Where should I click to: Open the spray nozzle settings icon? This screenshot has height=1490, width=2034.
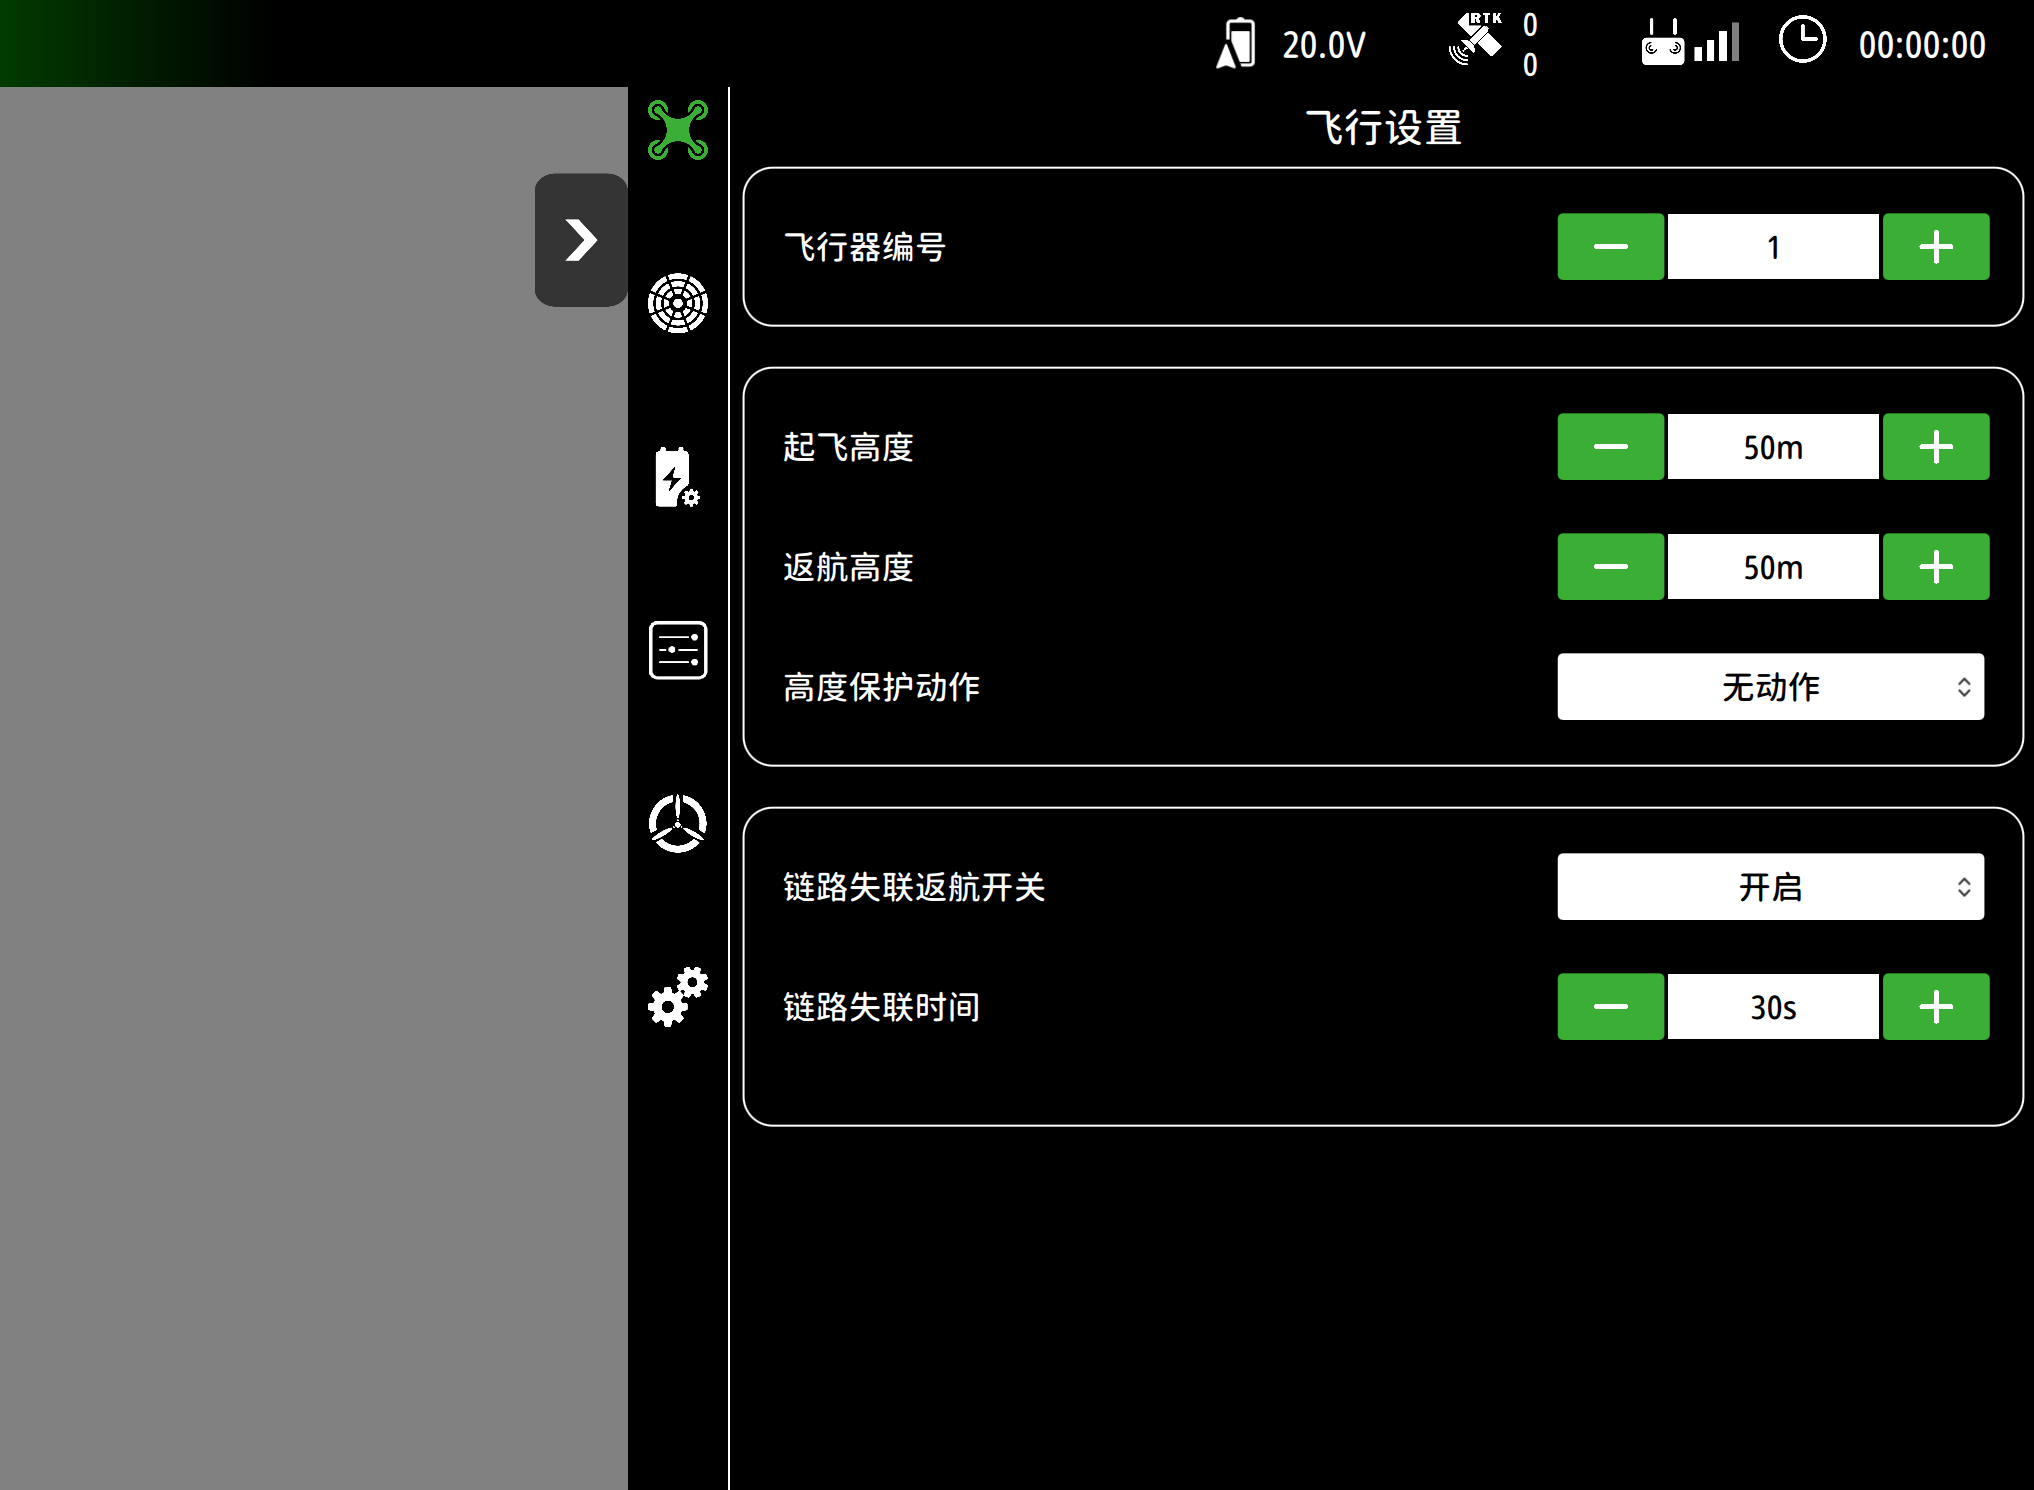click(677, 303)
